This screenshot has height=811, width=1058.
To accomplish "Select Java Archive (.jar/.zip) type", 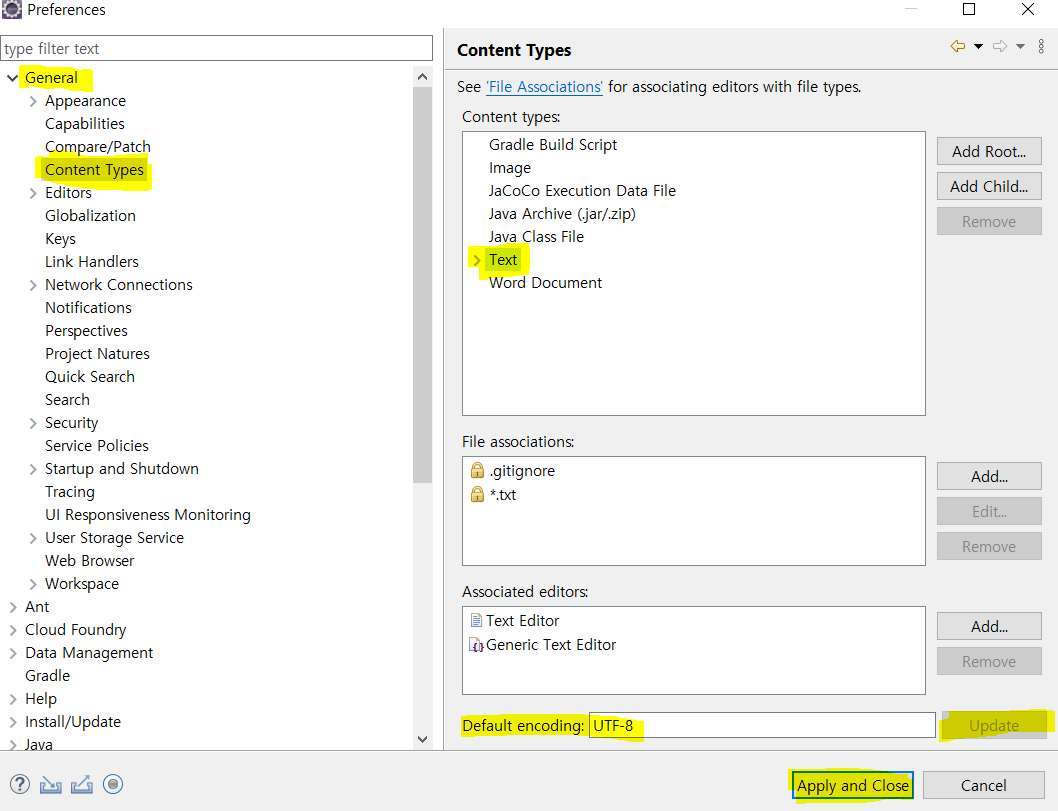I will tap(562, 213).
